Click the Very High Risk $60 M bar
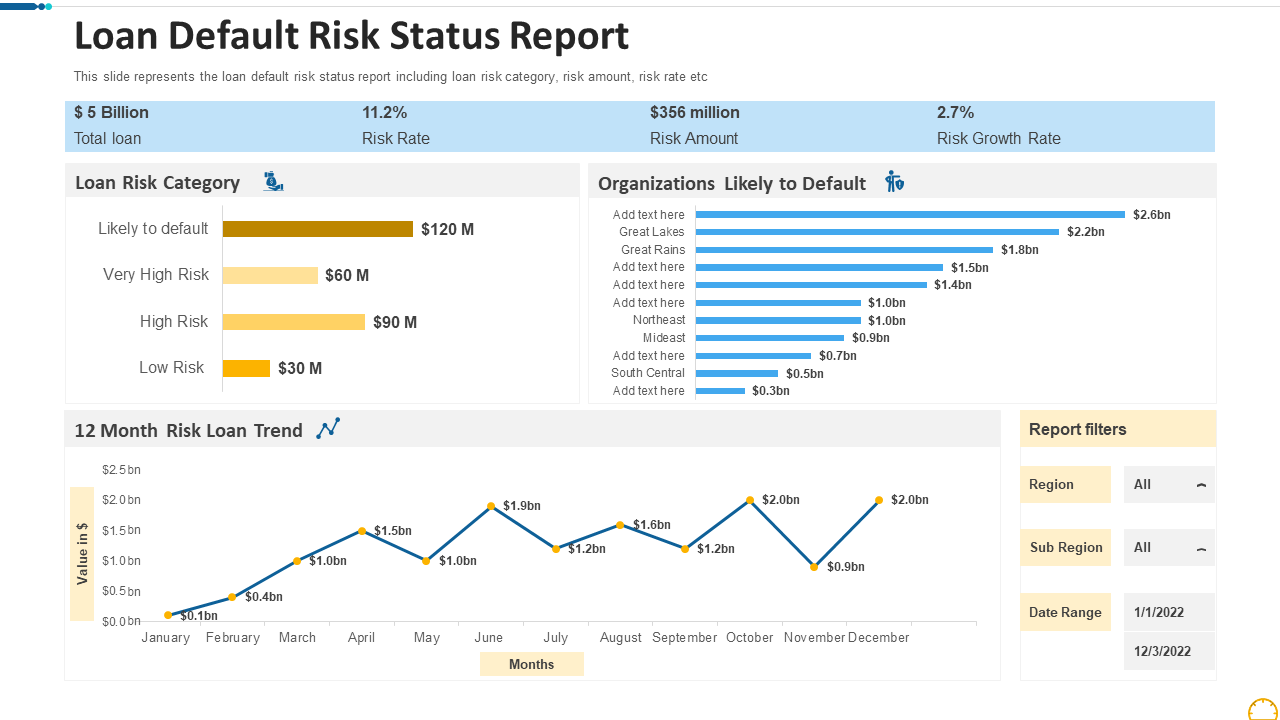Viewport: 1280px width, 720px height. click(270, 275)
